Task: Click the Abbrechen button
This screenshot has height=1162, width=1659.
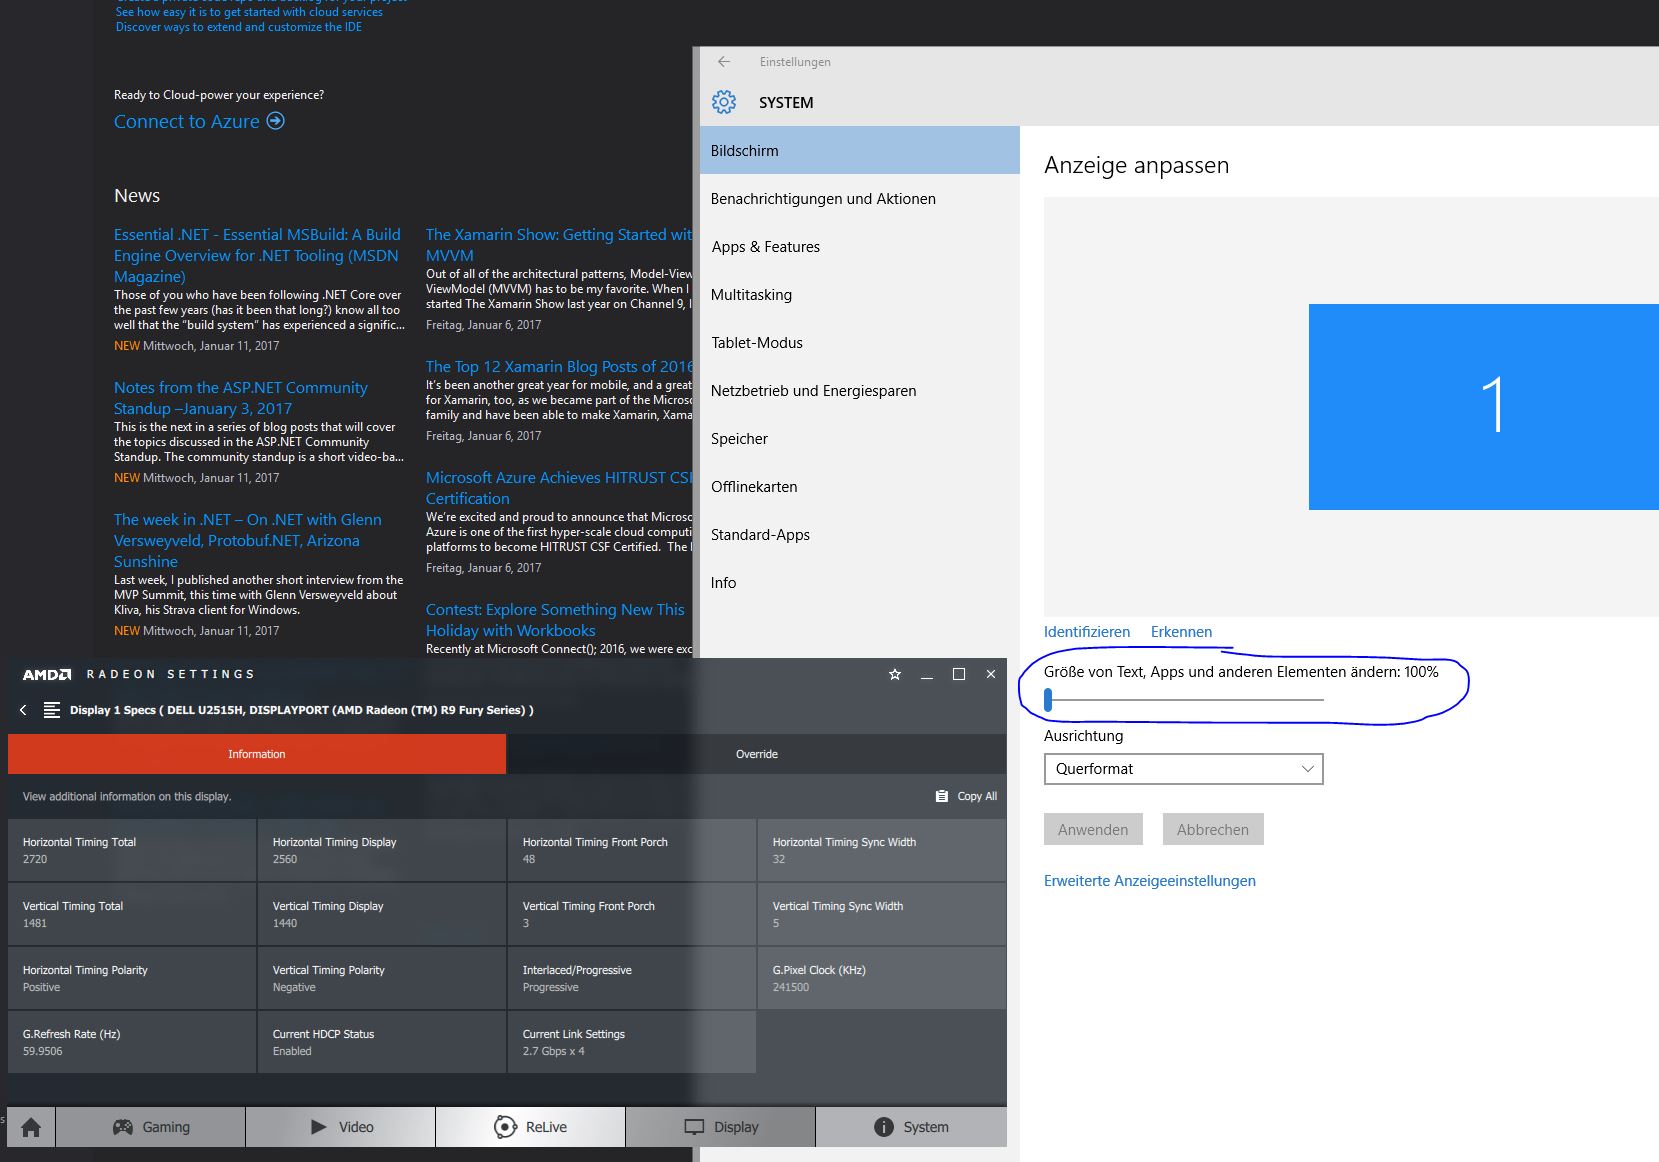Action: [1213, 829]
